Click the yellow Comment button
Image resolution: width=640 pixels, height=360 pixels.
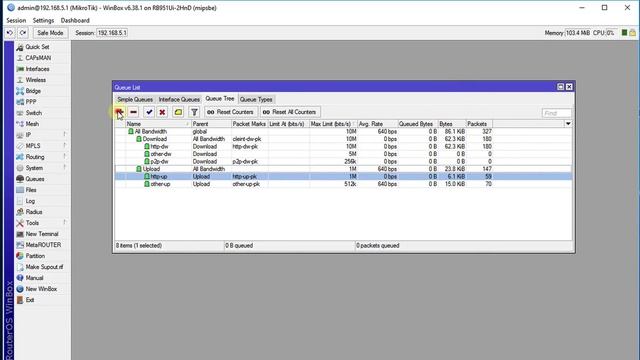pyautogui.click(x=178, y=112)
